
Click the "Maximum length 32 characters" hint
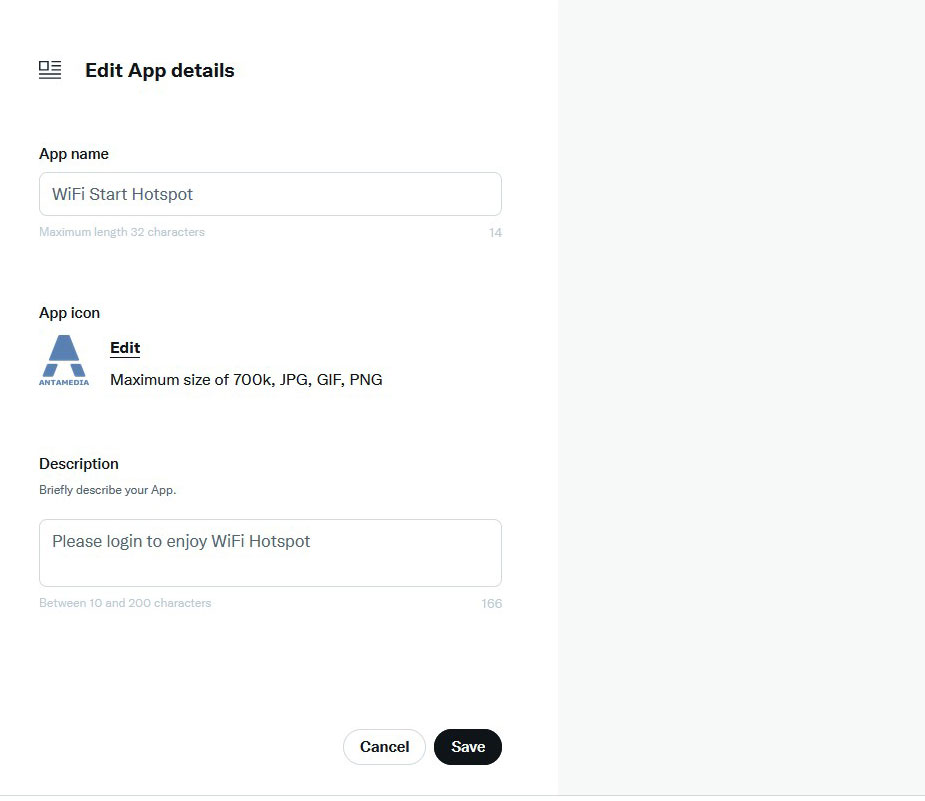click(x=122, y=232)
